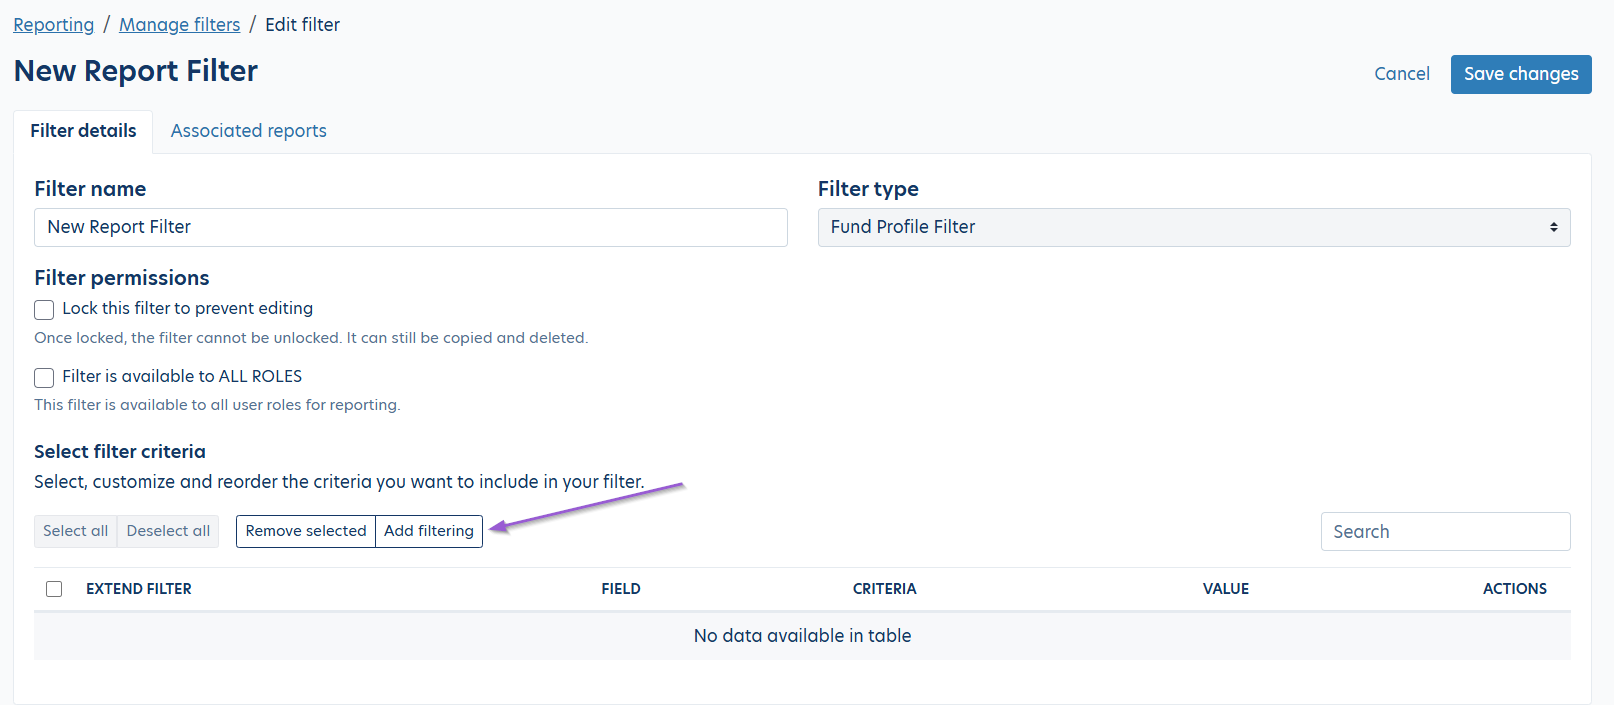The height and width of the screenshot is (705, 1614).
Task: Click the Add filtering button
Action: (x=429, y=531)
